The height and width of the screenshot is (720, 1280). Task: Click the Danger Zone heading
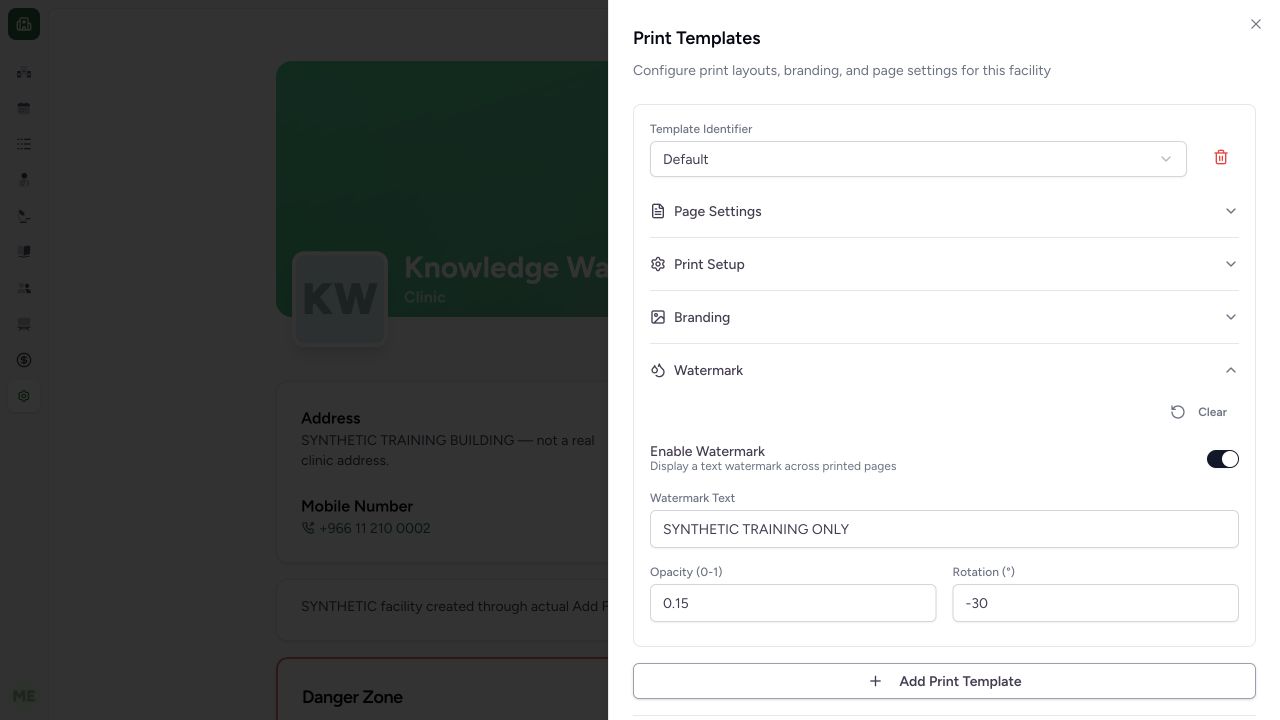pos(352,697)
